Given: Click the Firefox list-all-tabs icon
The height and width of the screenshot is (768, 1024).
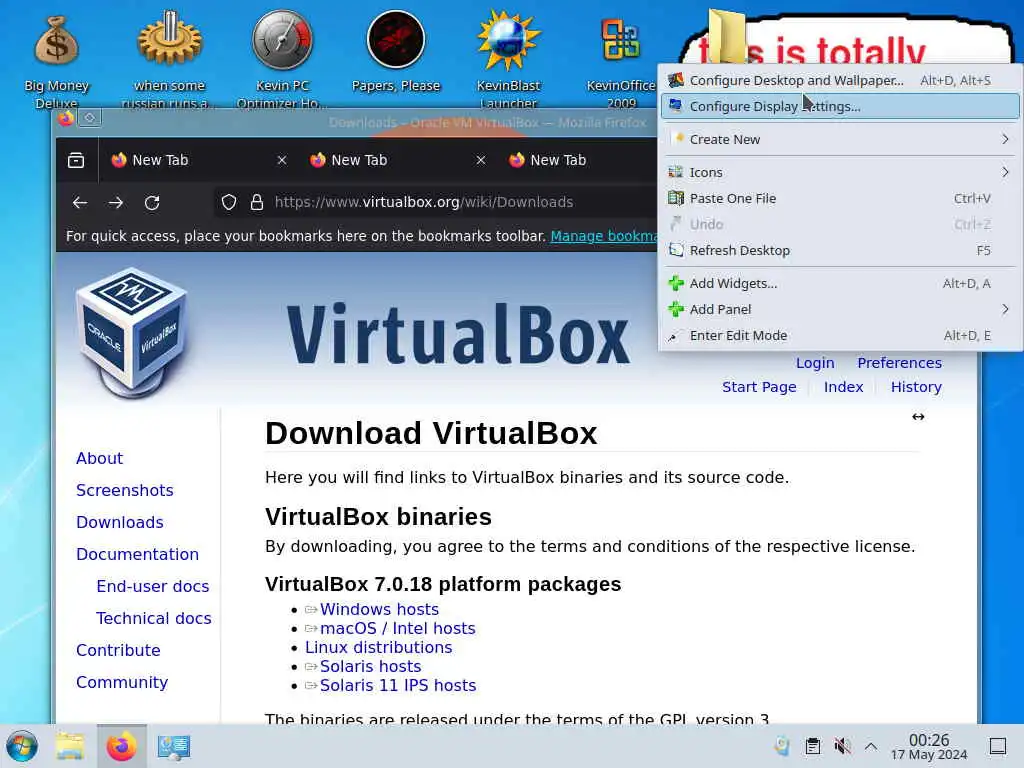Looking at the screenshot, I should [x=76, y=160].
